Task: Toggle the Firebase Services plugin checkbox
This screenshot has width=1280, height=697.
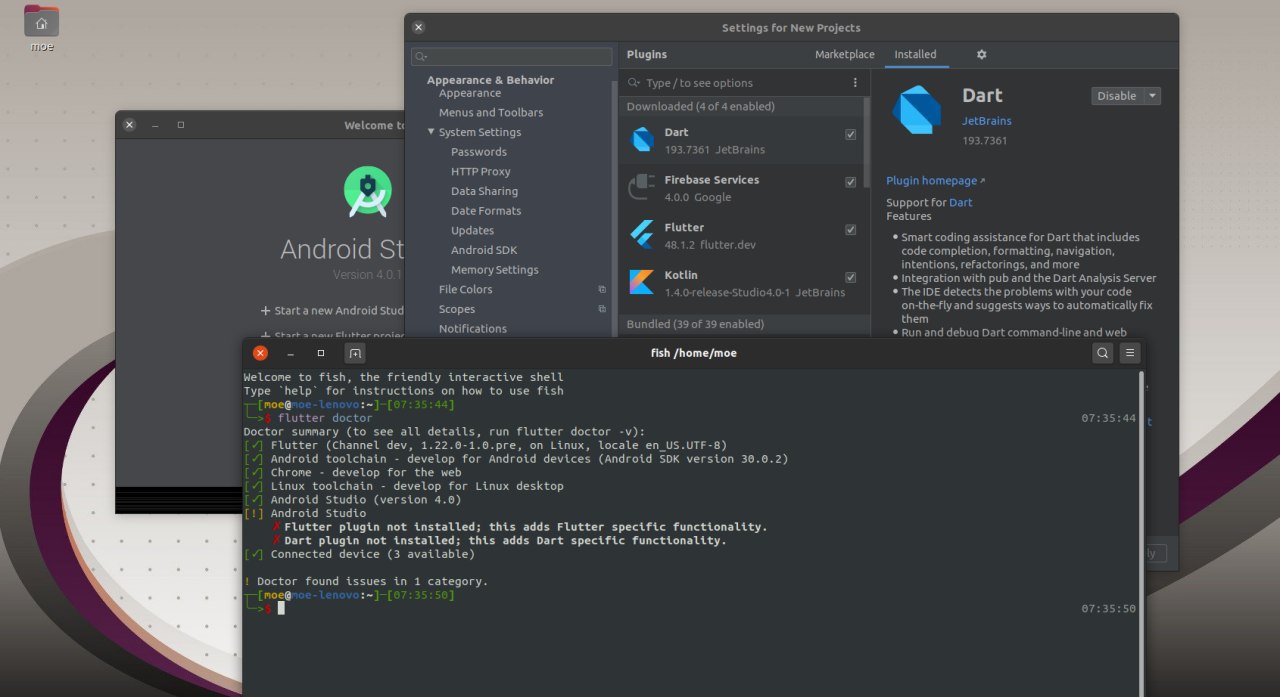Action: click(x=850, y=182)
